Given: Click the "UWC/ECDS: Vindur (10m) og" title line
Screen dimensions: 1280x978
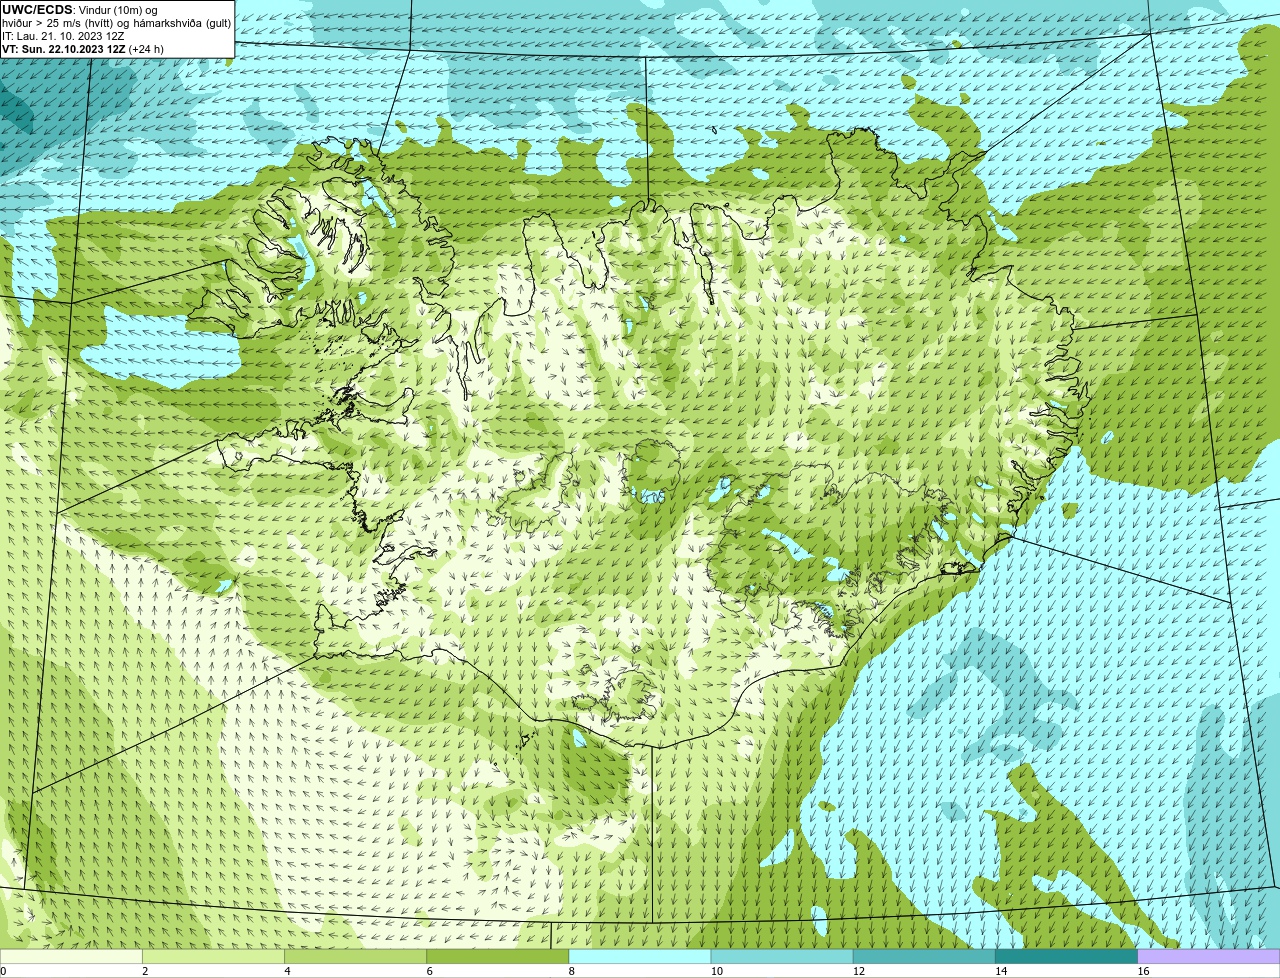Looking at the screenshot, I should [80, 9].
